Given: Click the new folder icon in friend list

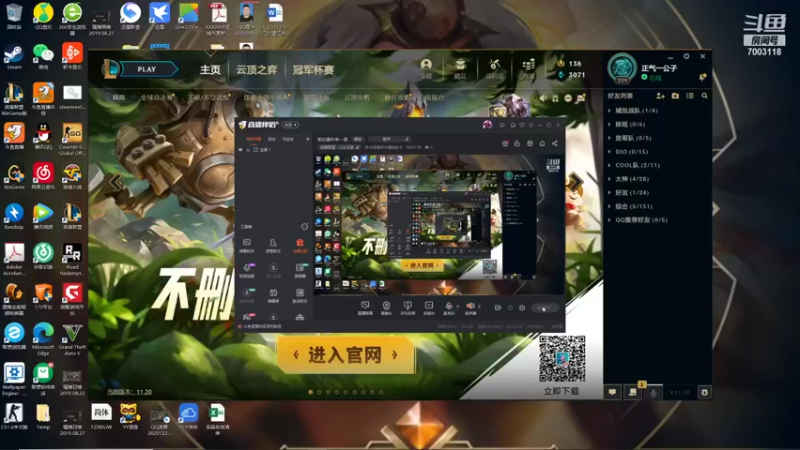Looking at the screenshot, I should point(675,96).
